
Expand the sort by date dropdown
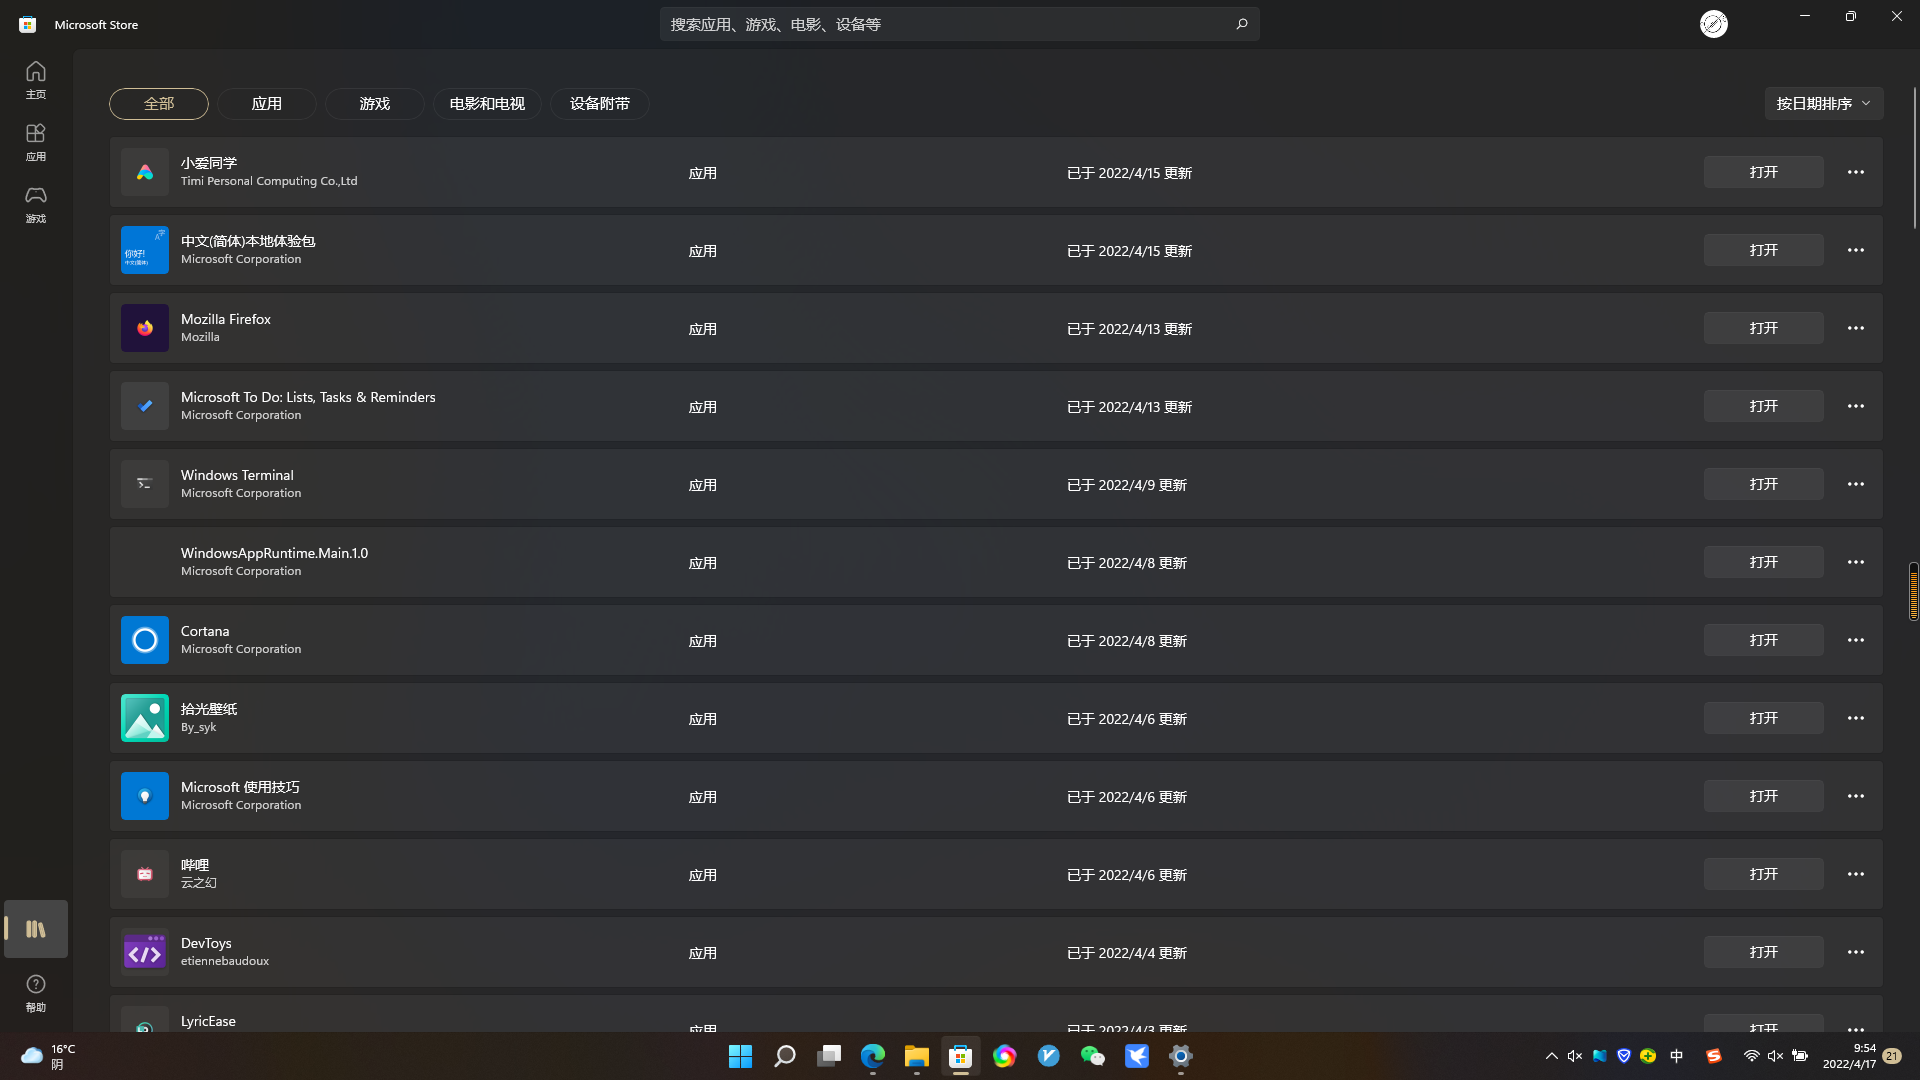(x=1823, y=103)
